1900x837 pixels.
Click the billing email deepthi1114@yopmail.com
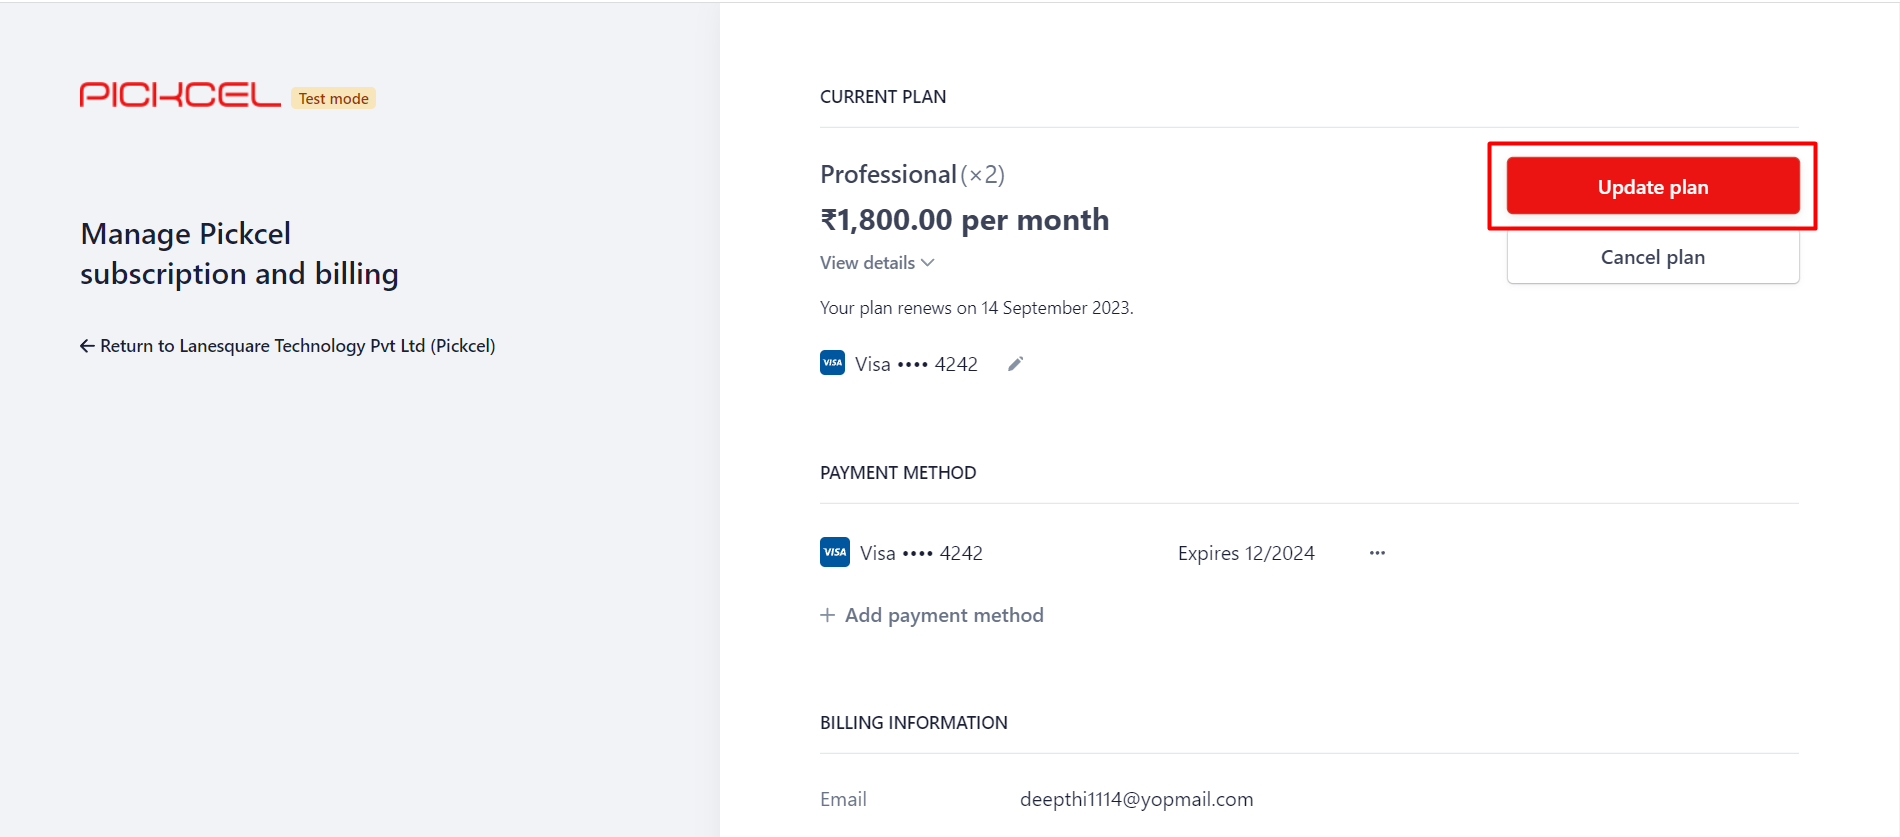point(1136,799)
